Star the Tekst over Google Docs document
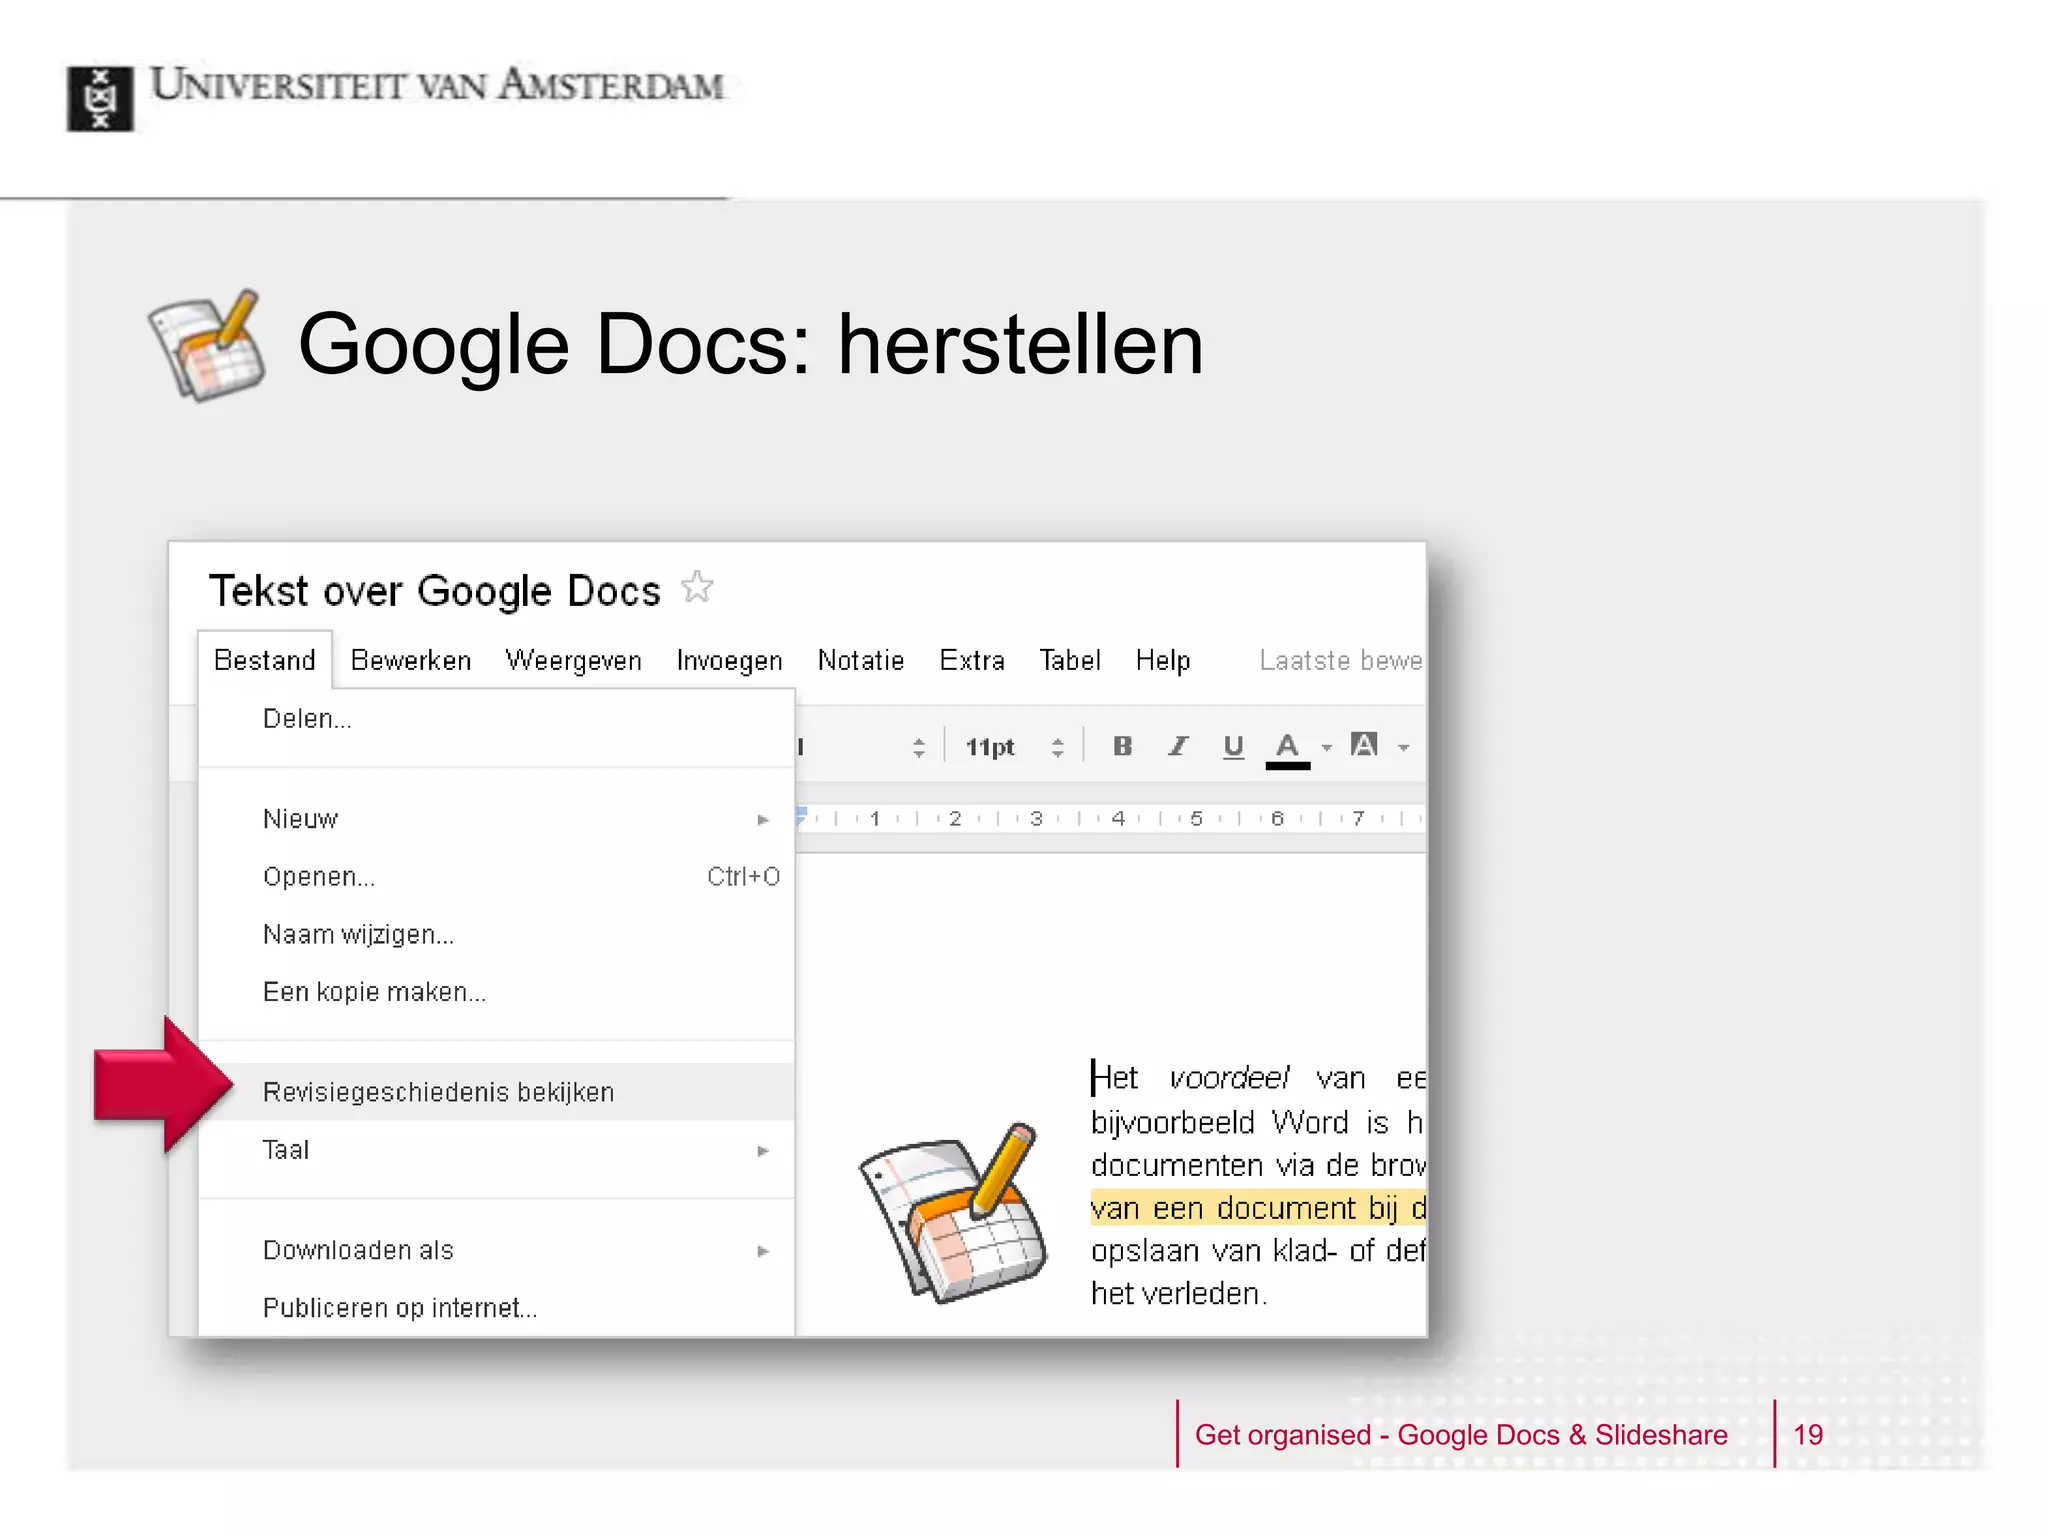Image resolution: width=2048 pixels, height=1536 pixels. pyautogui.click(x=697, y=587)
